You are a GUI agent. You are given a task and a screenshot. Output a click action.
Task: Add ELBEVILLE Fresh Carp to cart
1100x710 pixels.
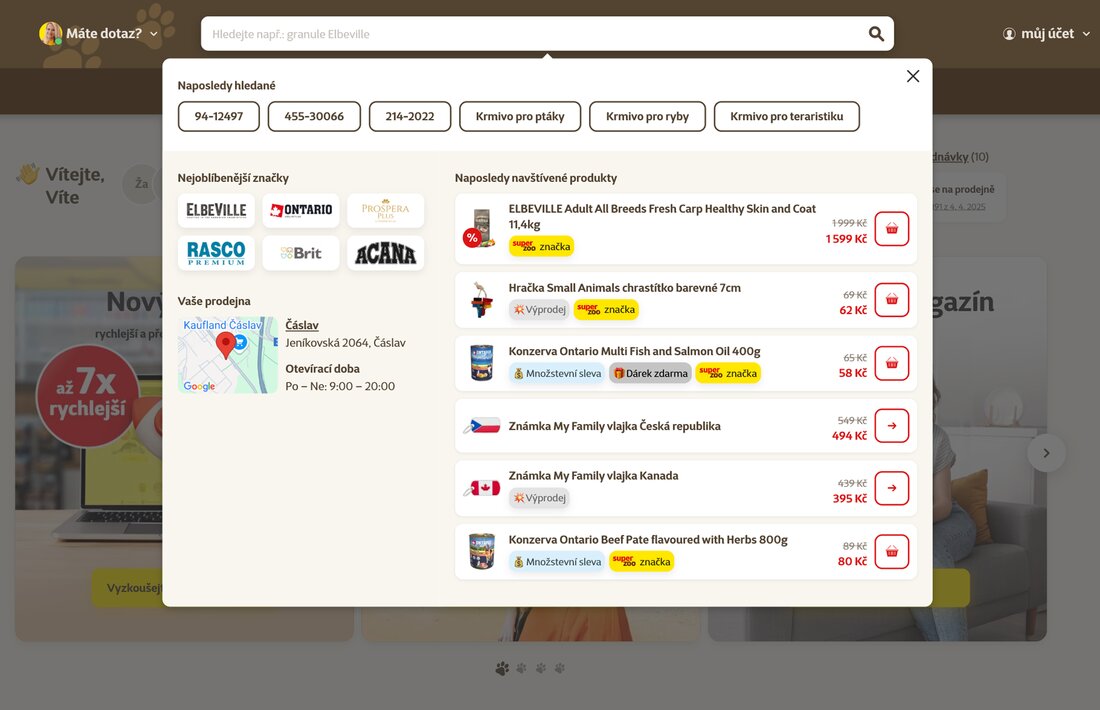(891, 229)
